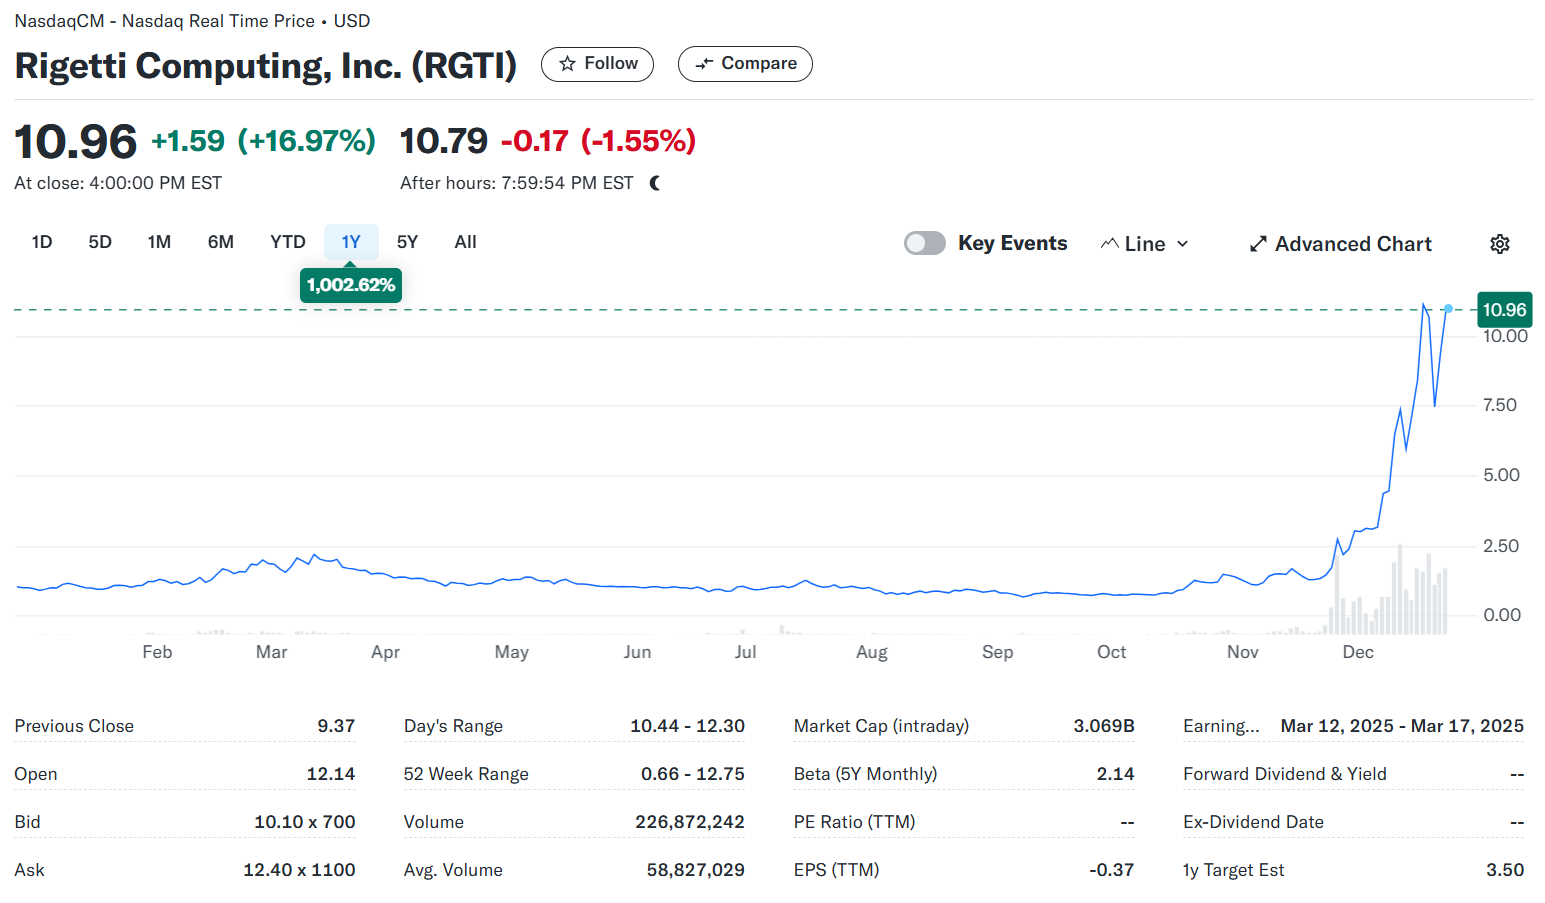Click the 52 Week Range value 0.66 - 12.75
Screen dimensions: 1545x903
693,774
